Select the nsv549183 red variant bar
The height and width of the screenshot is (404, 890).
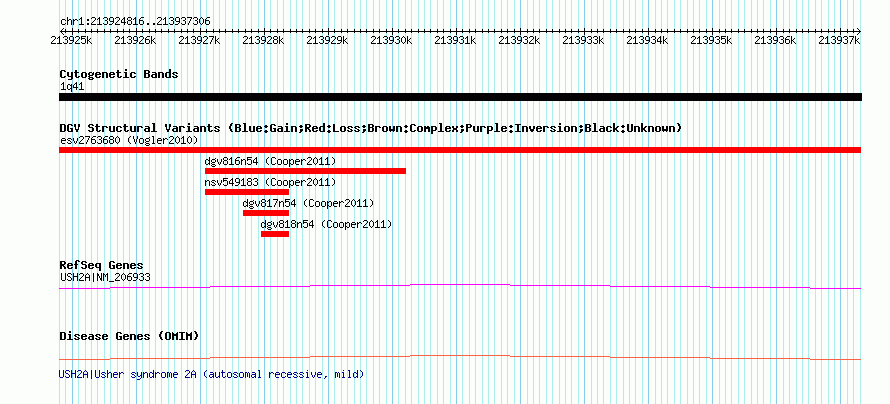247,192
